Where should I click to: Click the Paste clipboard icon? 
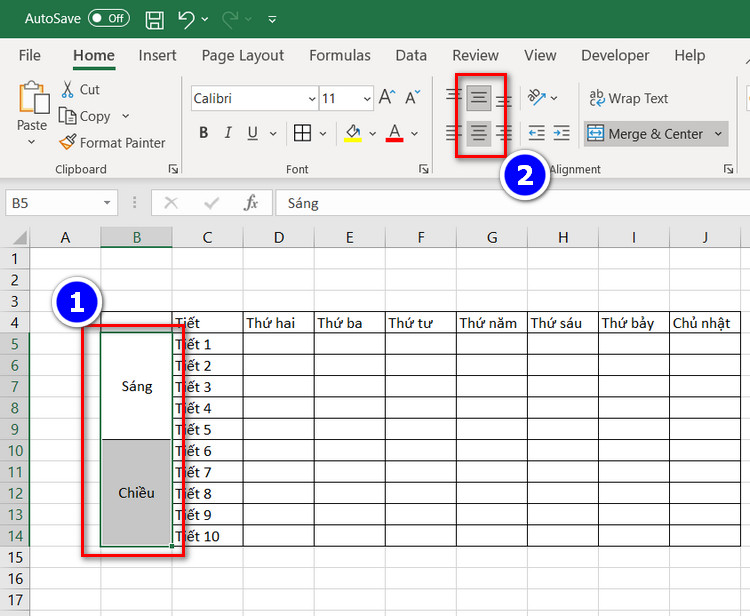tap(33, 98)
